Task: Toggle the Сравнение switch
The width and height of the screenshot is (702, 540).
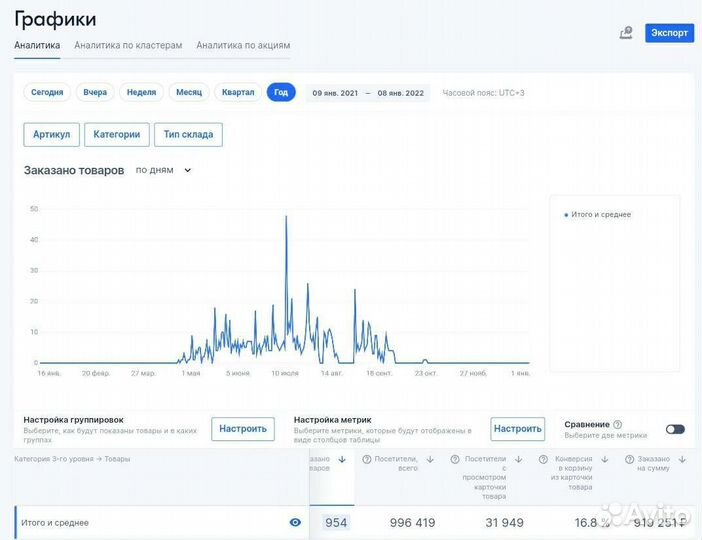Action: click(675, 429)
